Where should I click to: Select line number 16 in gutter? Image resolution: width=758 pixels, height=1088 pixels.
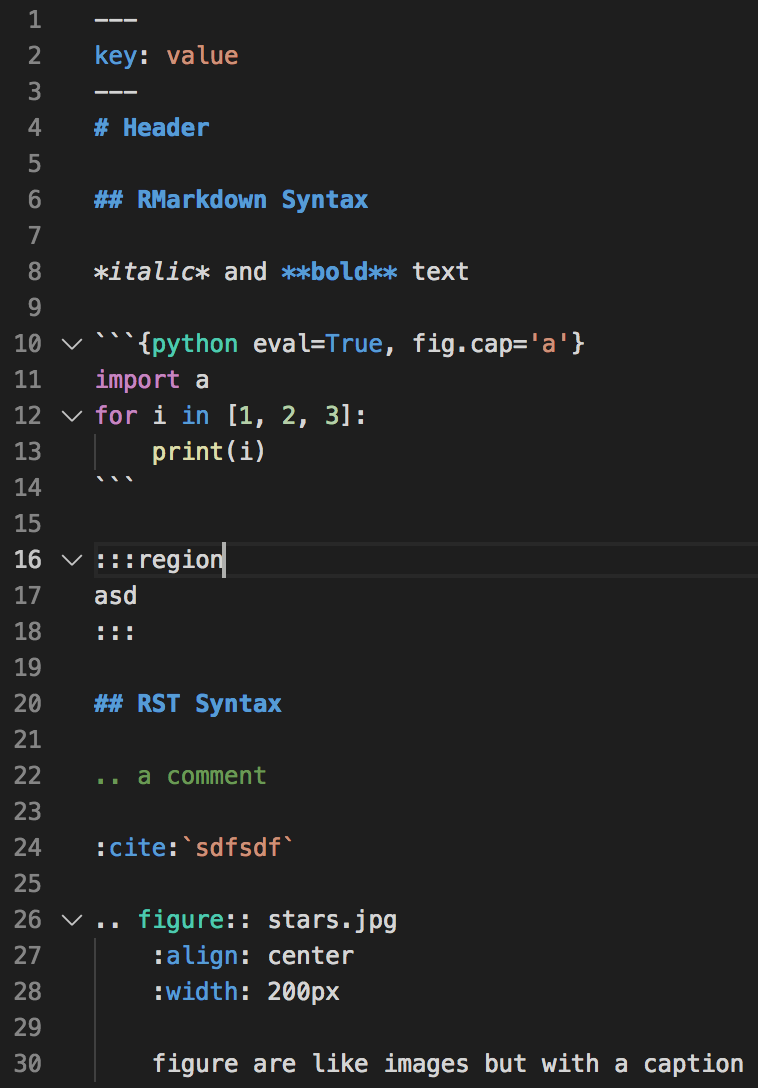tap(28, 560)
